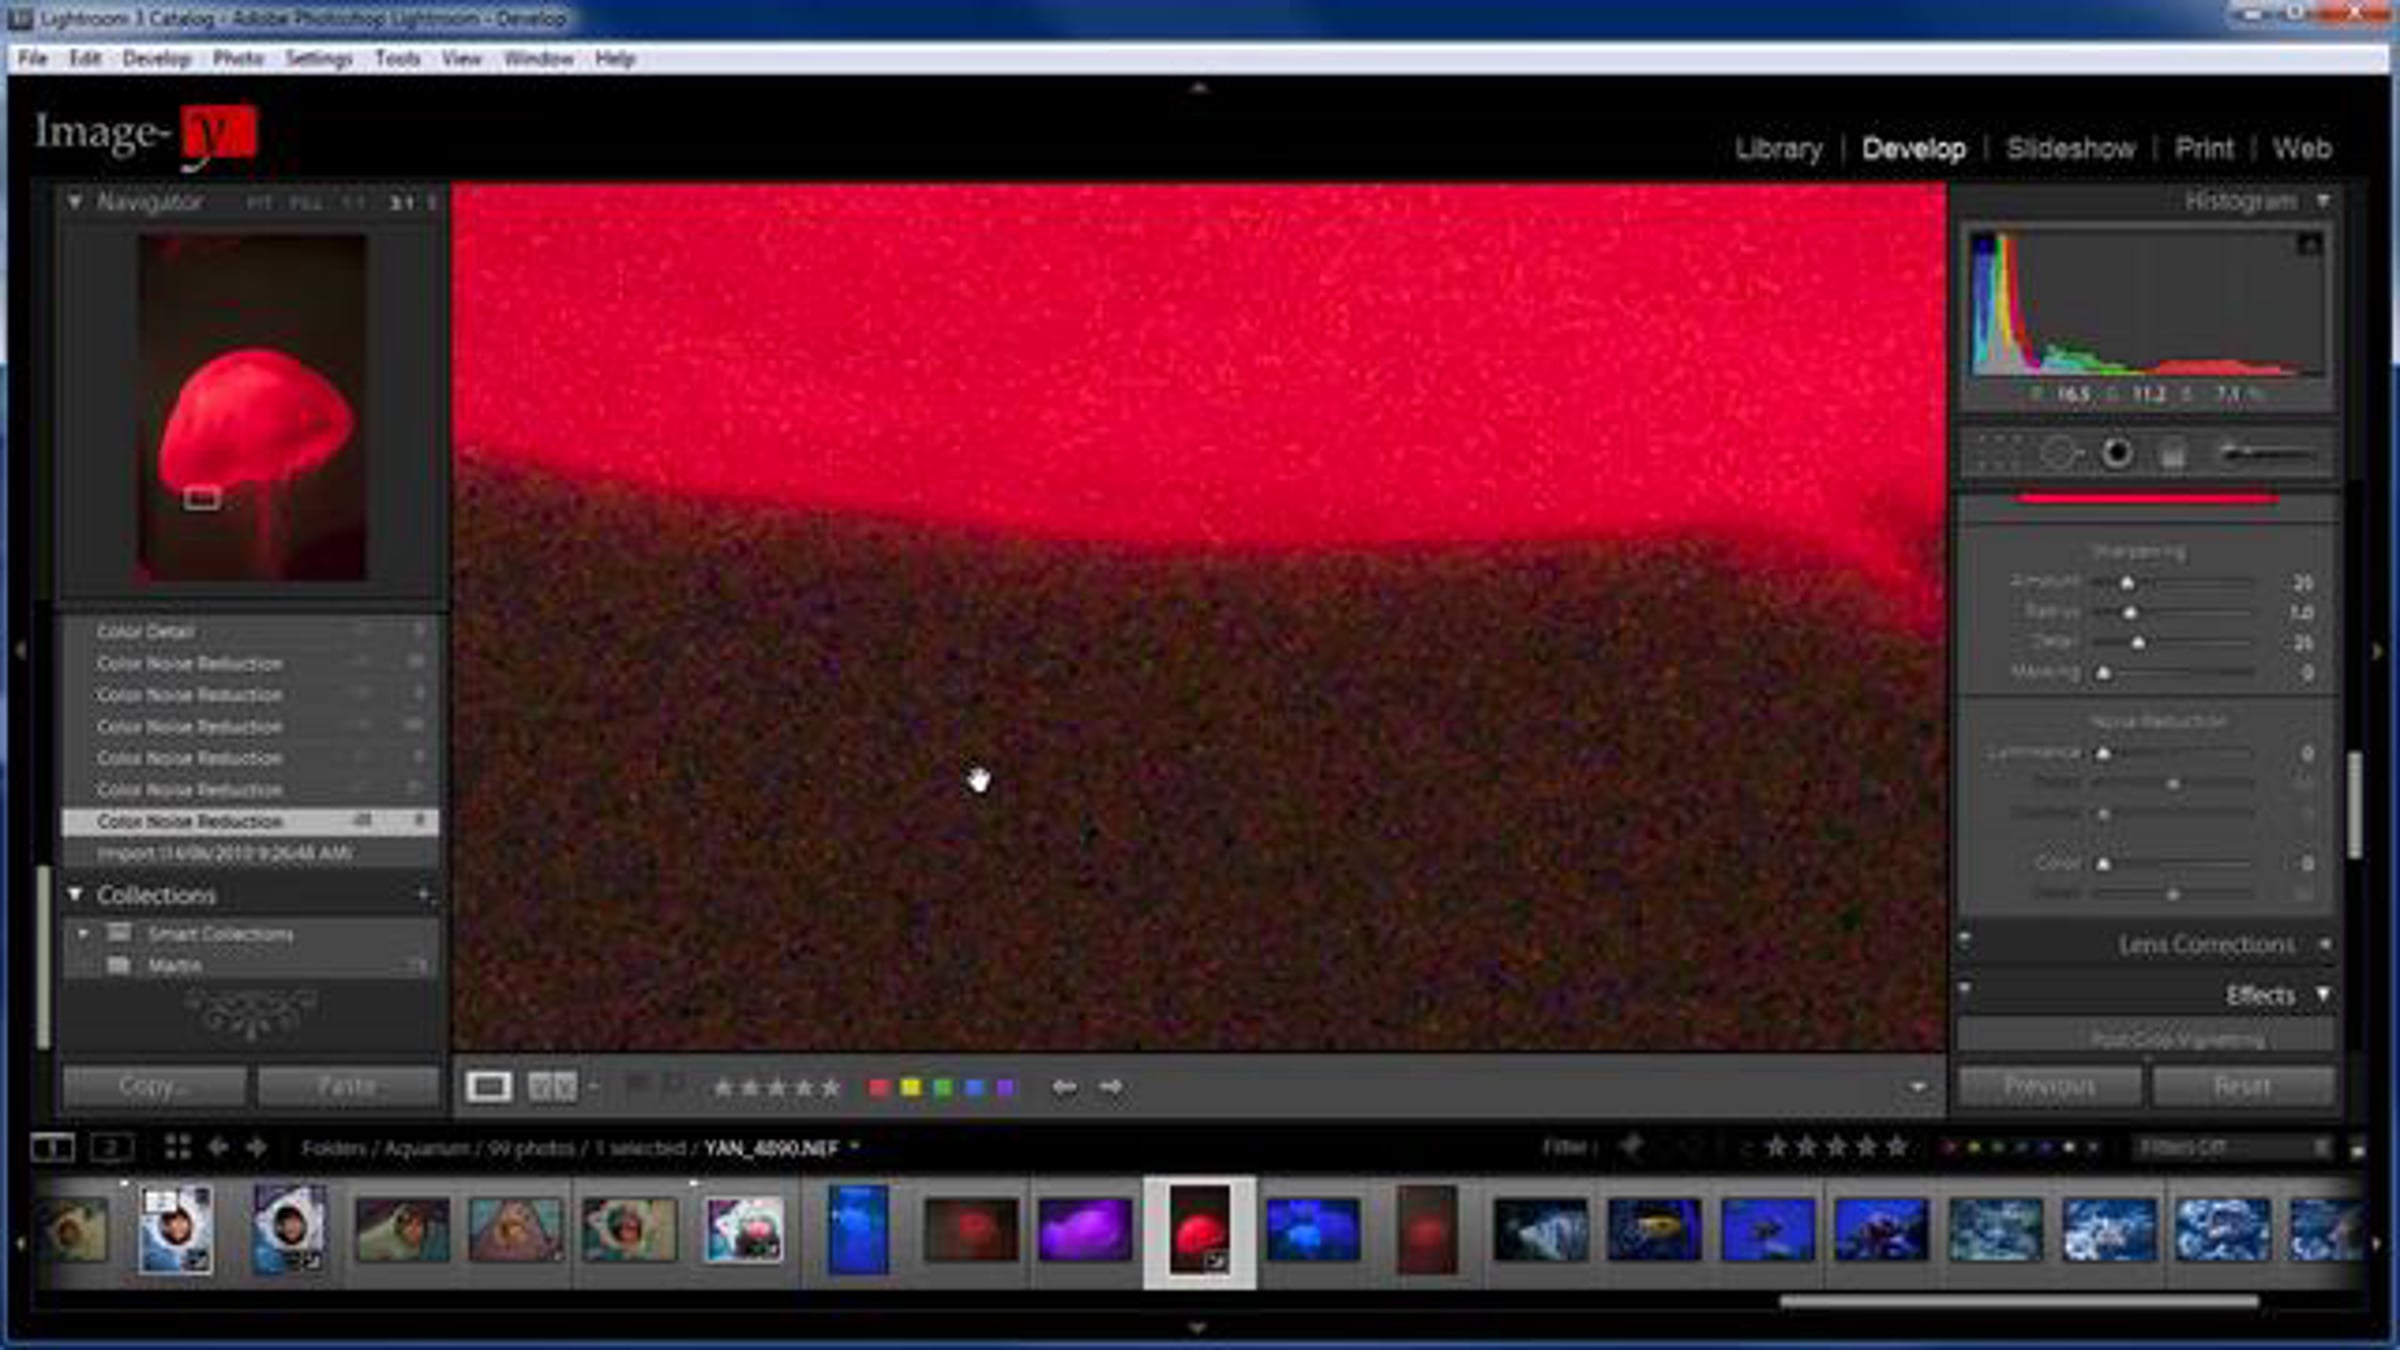The image size is (2400, 1350).
Task: Open the File menu
Action: pos(32,59)
